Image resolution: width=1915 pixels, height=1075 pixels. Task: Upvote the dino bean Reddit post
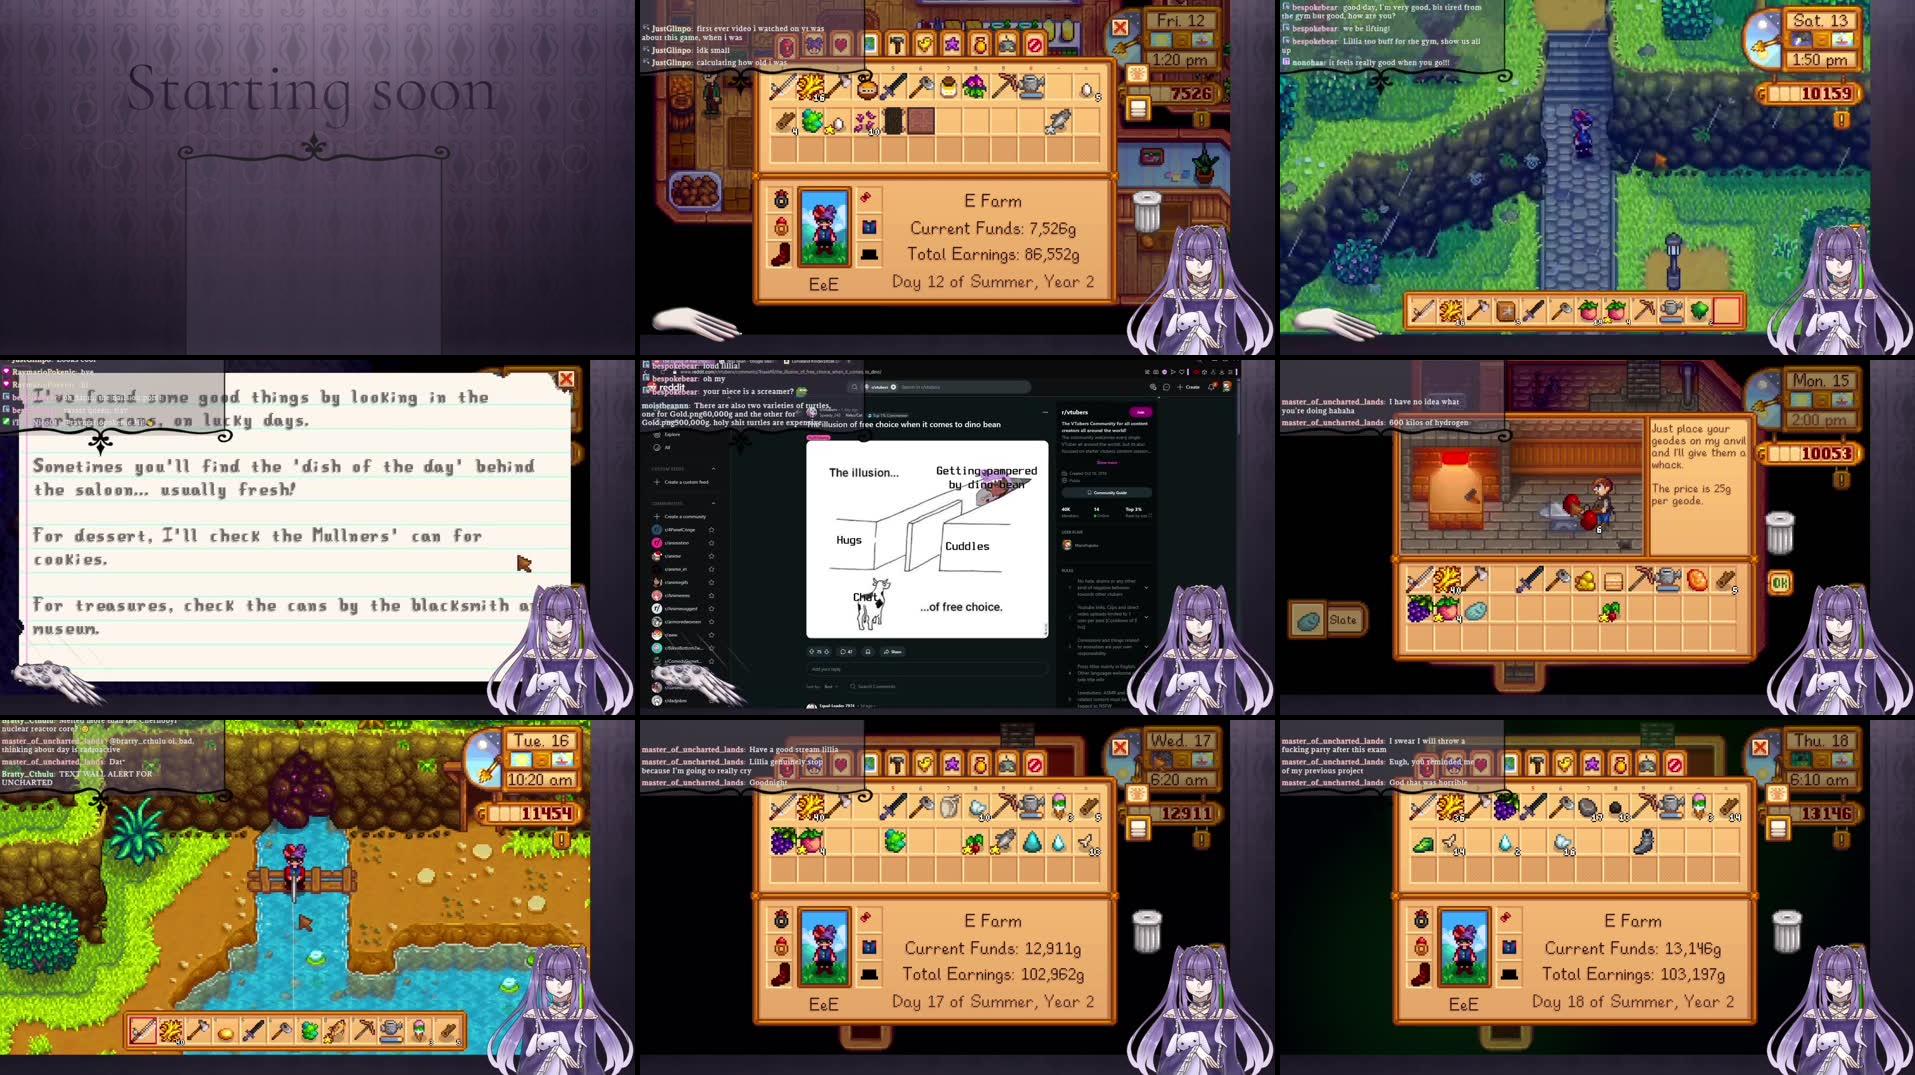pos(812,652)
